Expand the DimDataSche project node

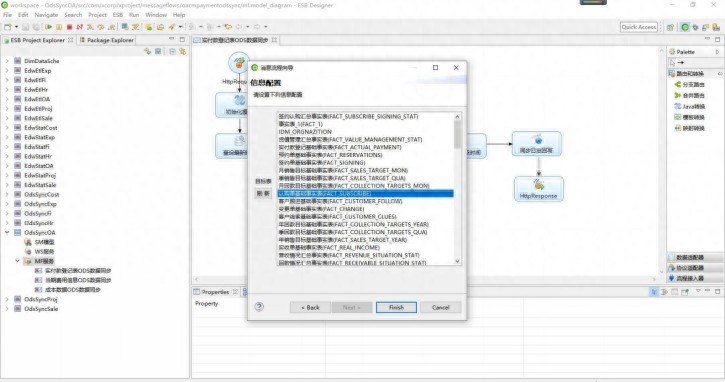coord(7,61)
